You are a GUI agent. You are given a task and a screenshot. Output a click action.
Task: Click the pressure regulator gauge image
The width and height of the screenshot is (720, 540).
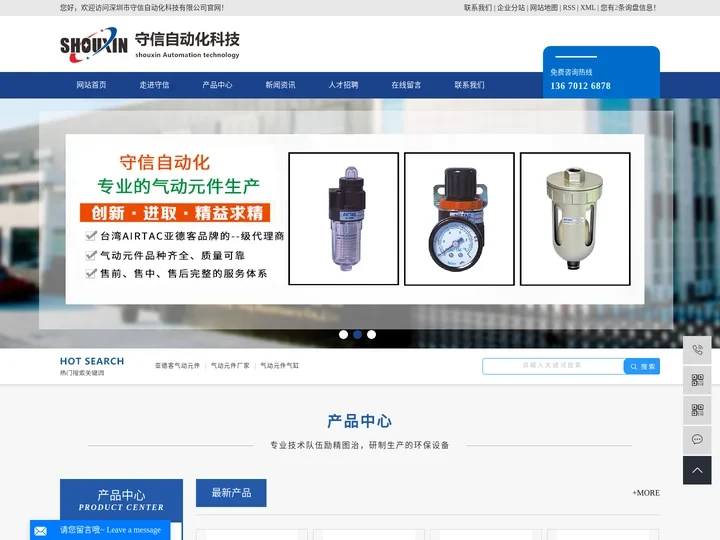point(459,219)
